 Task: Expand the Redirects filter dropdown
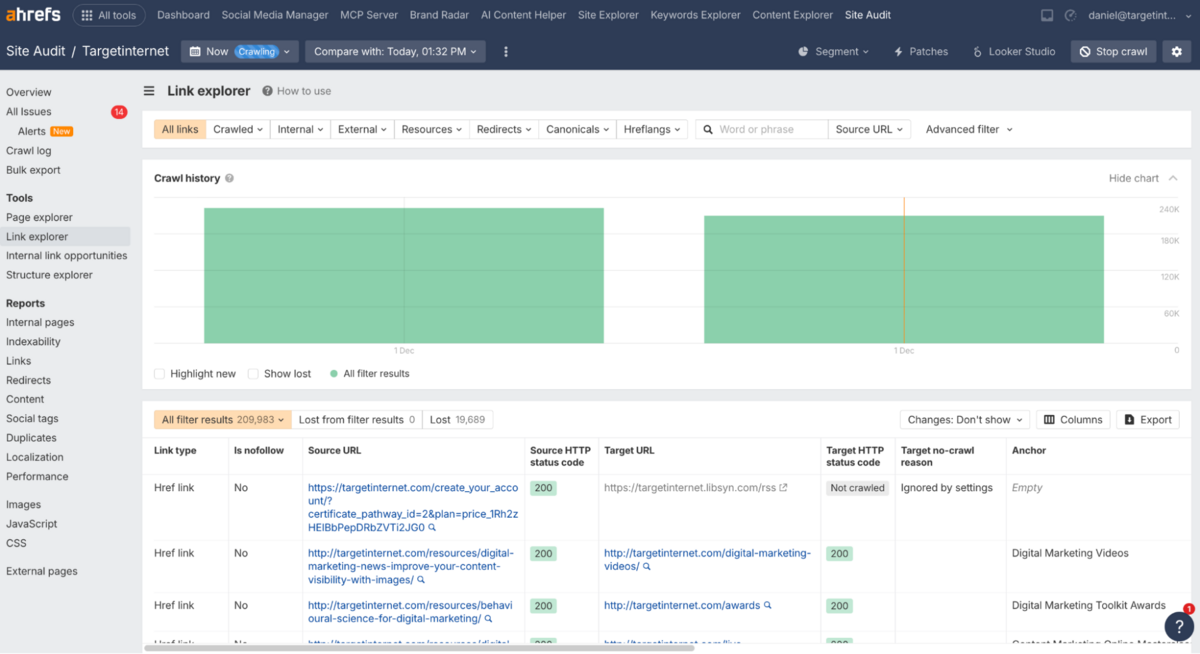click(x=504, y=129)
